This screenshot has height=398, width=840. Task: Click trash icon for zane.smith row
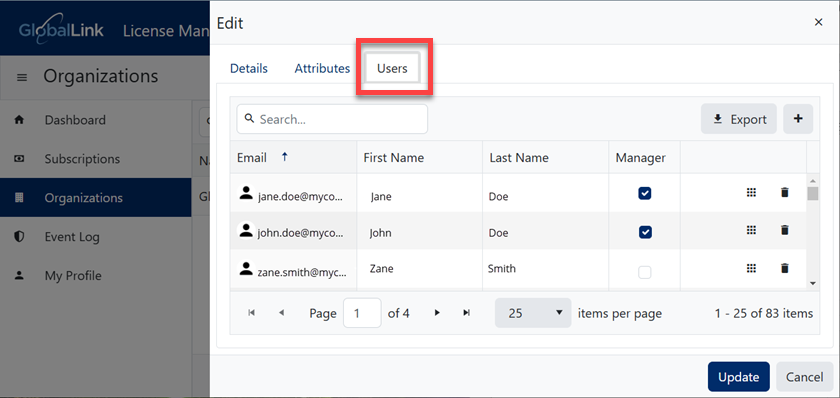(x=785, y=268)
